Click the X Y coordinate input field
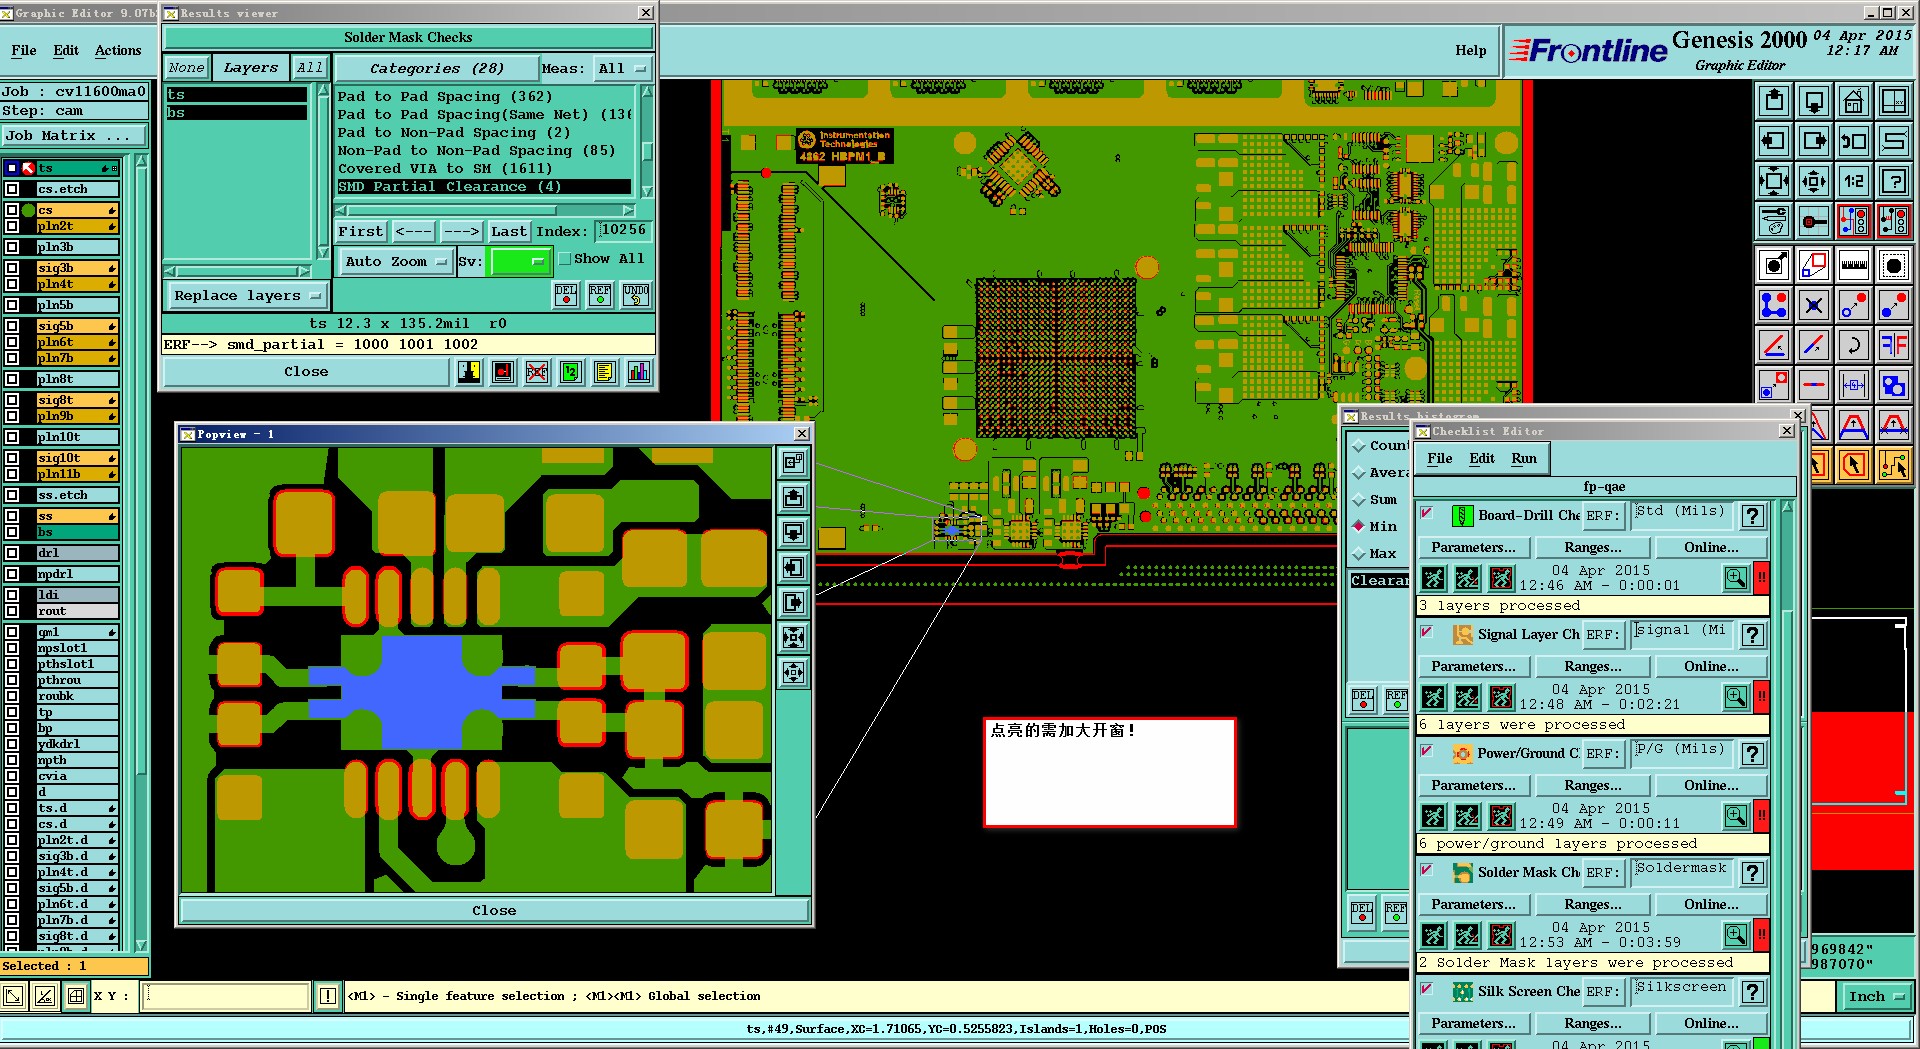 [226, 996]
